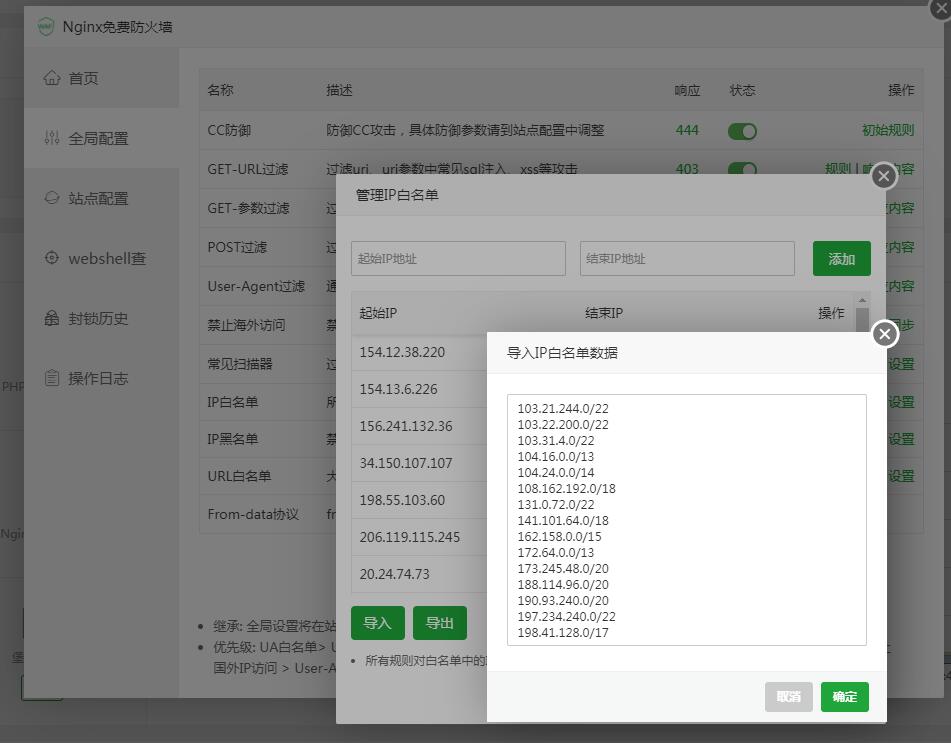Image resolution: width=951 pixels, height=743 pixels.
Task: Close the 管理IP白名单 dialog
Action: click(883, 176)
